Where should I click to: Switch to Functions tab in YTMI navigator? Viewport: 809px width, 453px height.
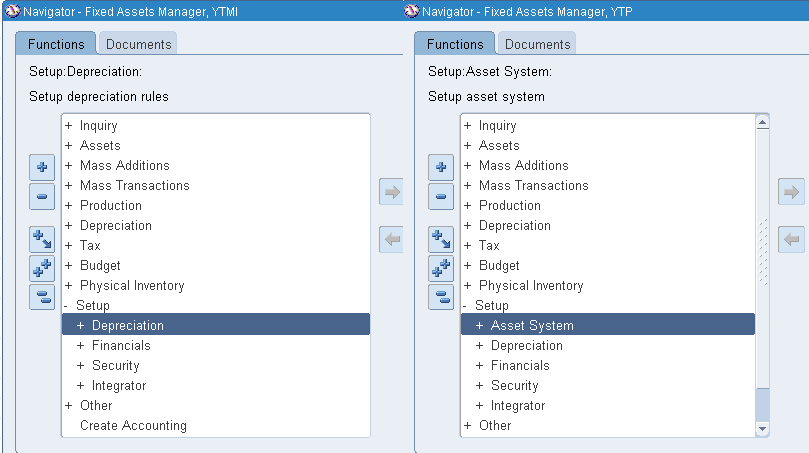click(56, 44)
